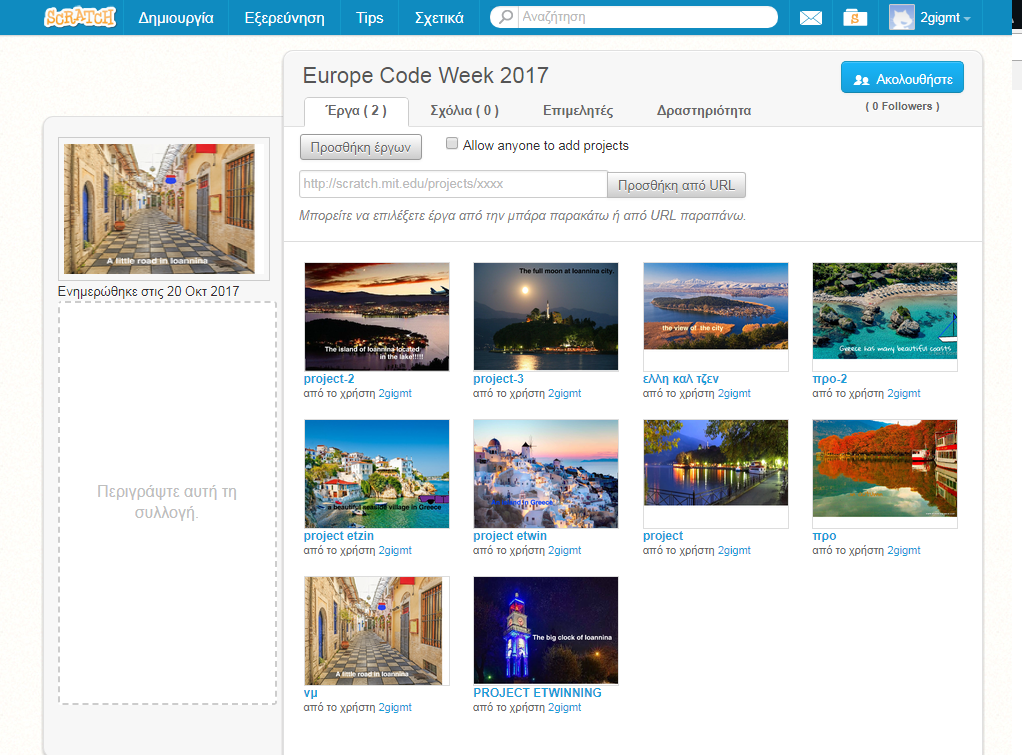Open the PROJECT ETWINNING clock thumbnail

pos(546,630)
